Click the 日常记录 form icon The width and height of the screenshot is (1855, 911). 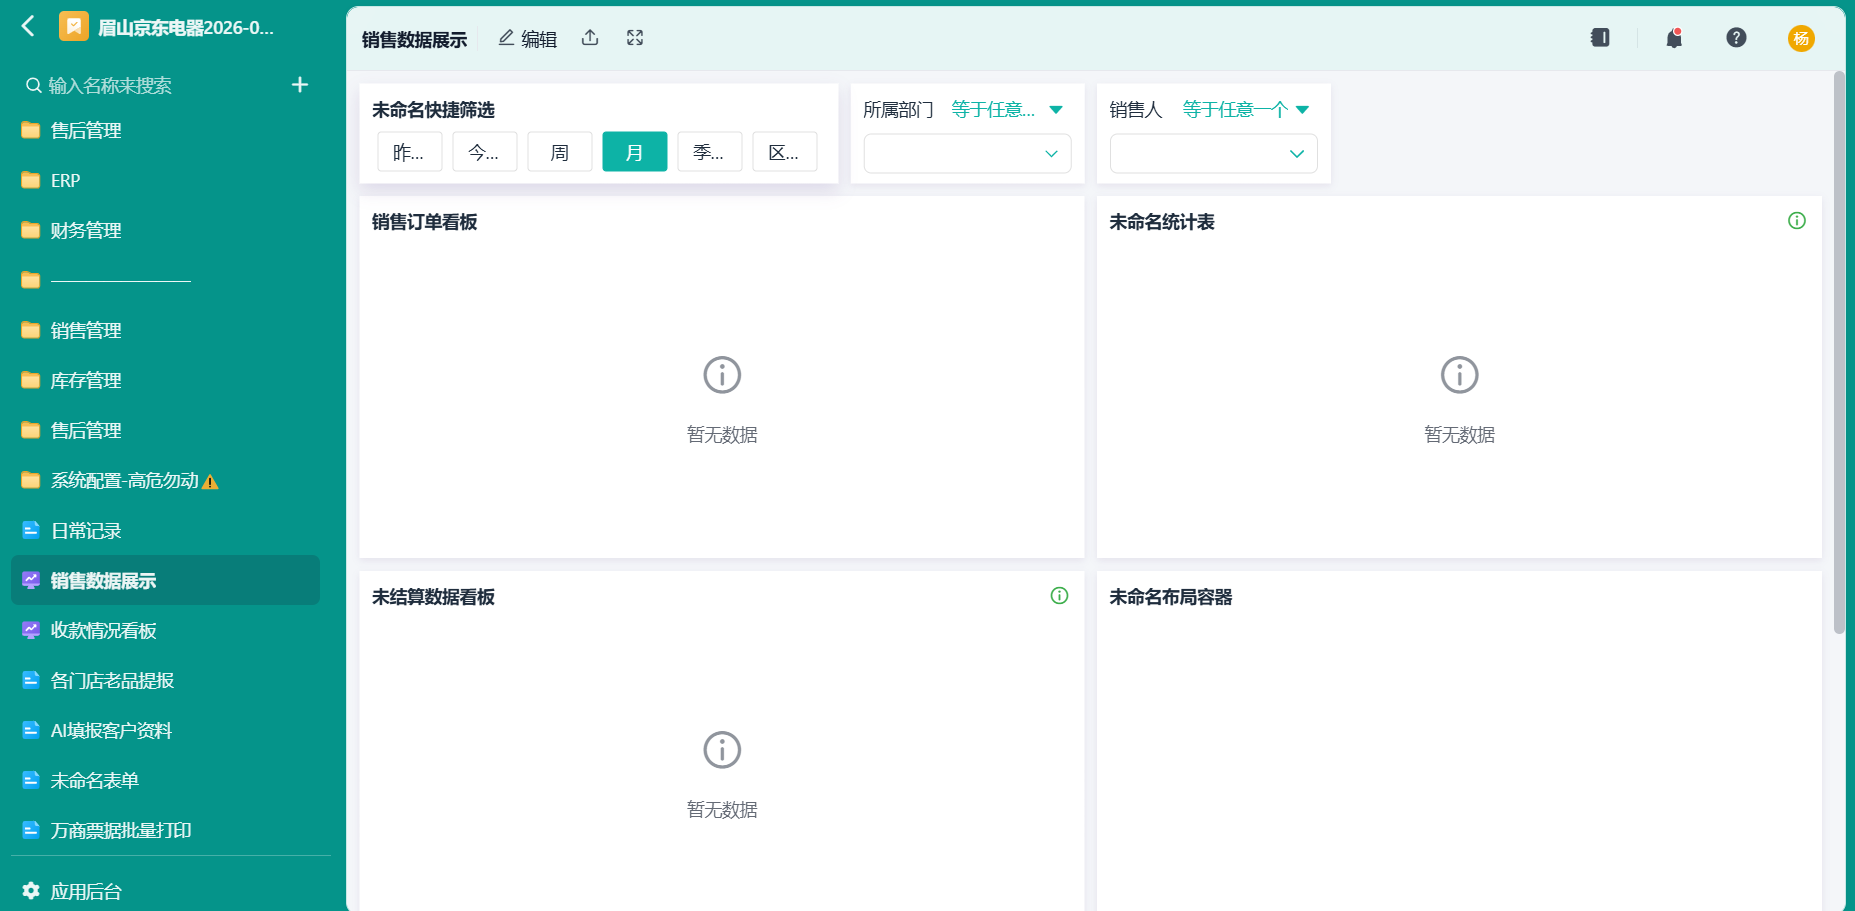pyautogui.click(x=31, y=530)
